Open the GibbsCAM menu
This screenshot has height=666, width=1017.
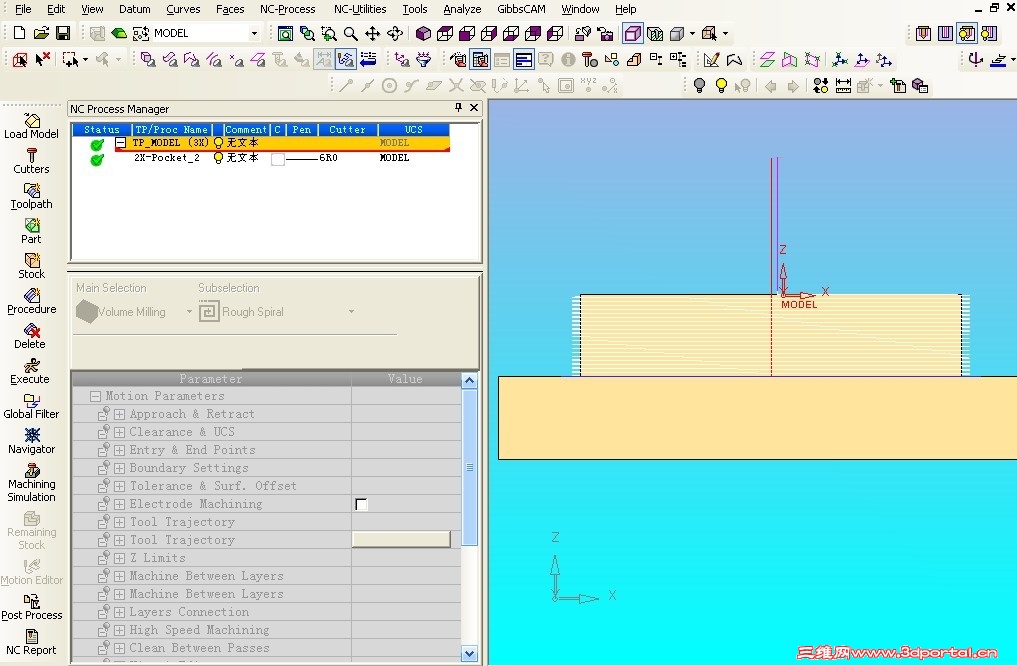click(x=521, y=9)
